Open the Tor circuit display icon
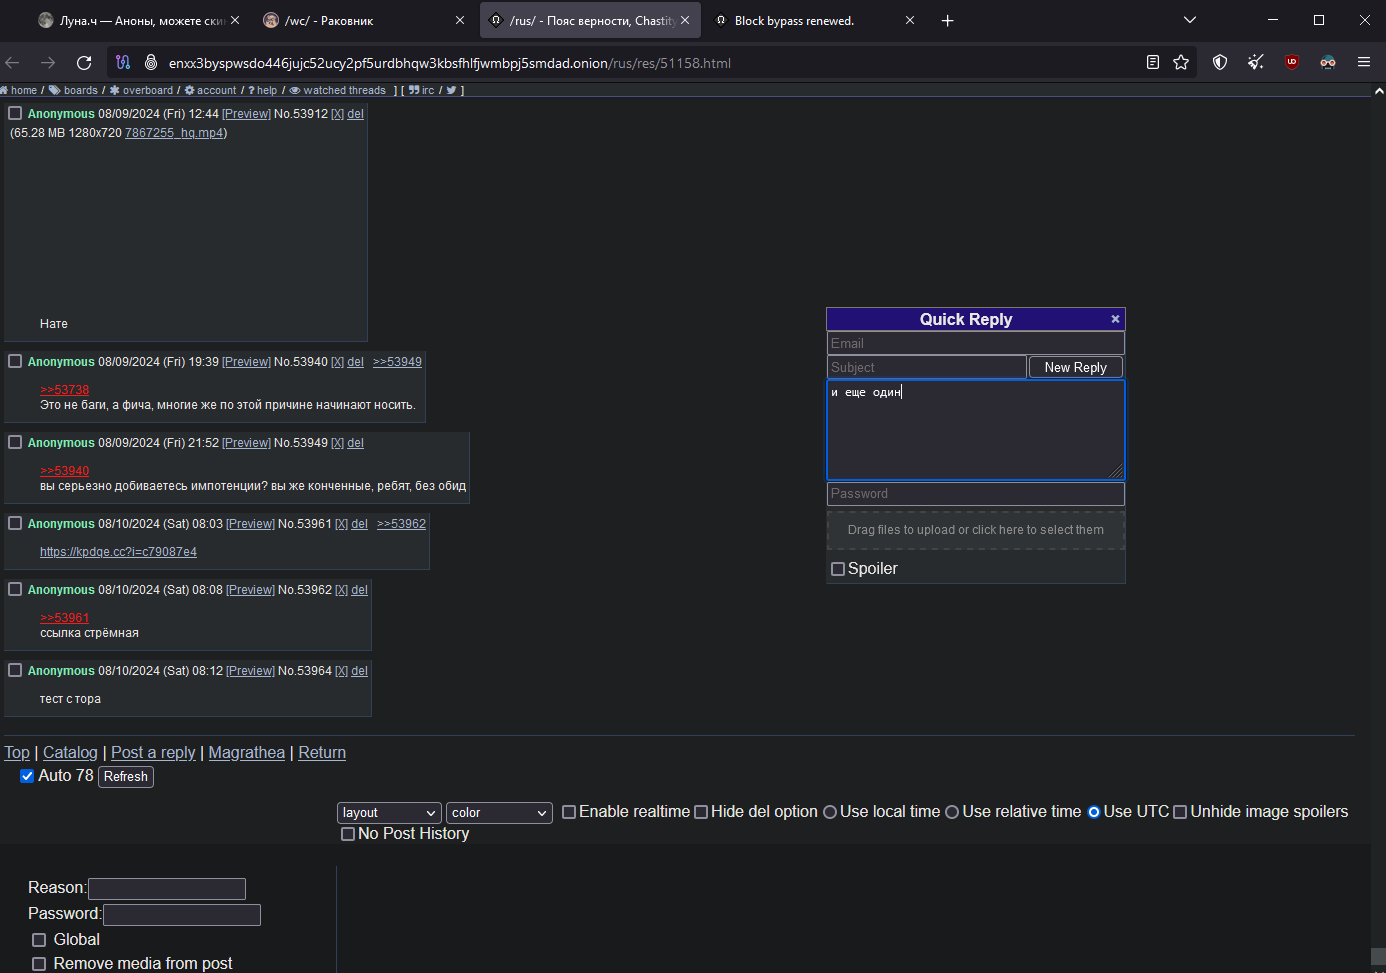 123,62
